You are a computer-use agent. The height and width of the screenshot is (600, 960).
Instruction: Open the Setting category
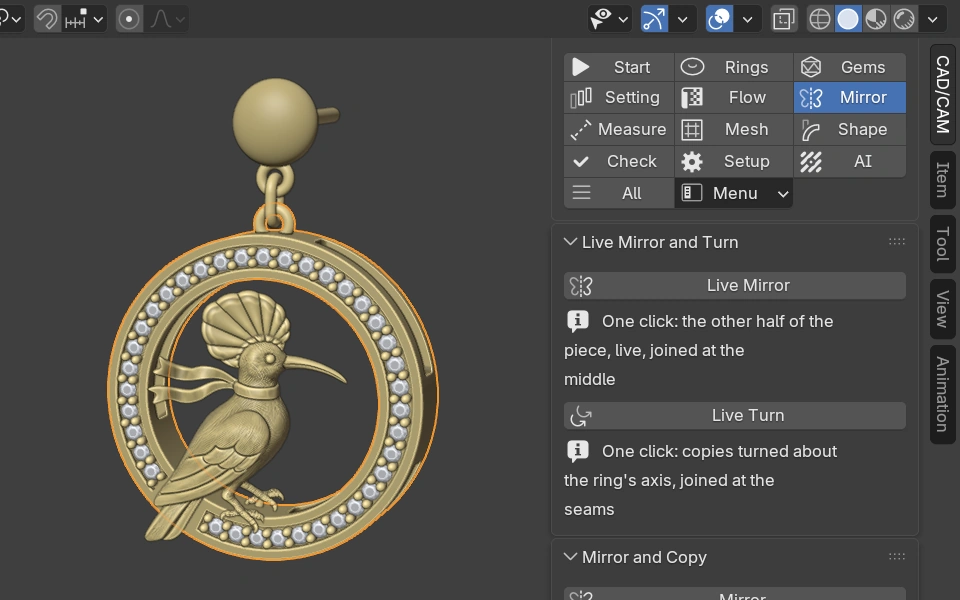pos(618,97)
